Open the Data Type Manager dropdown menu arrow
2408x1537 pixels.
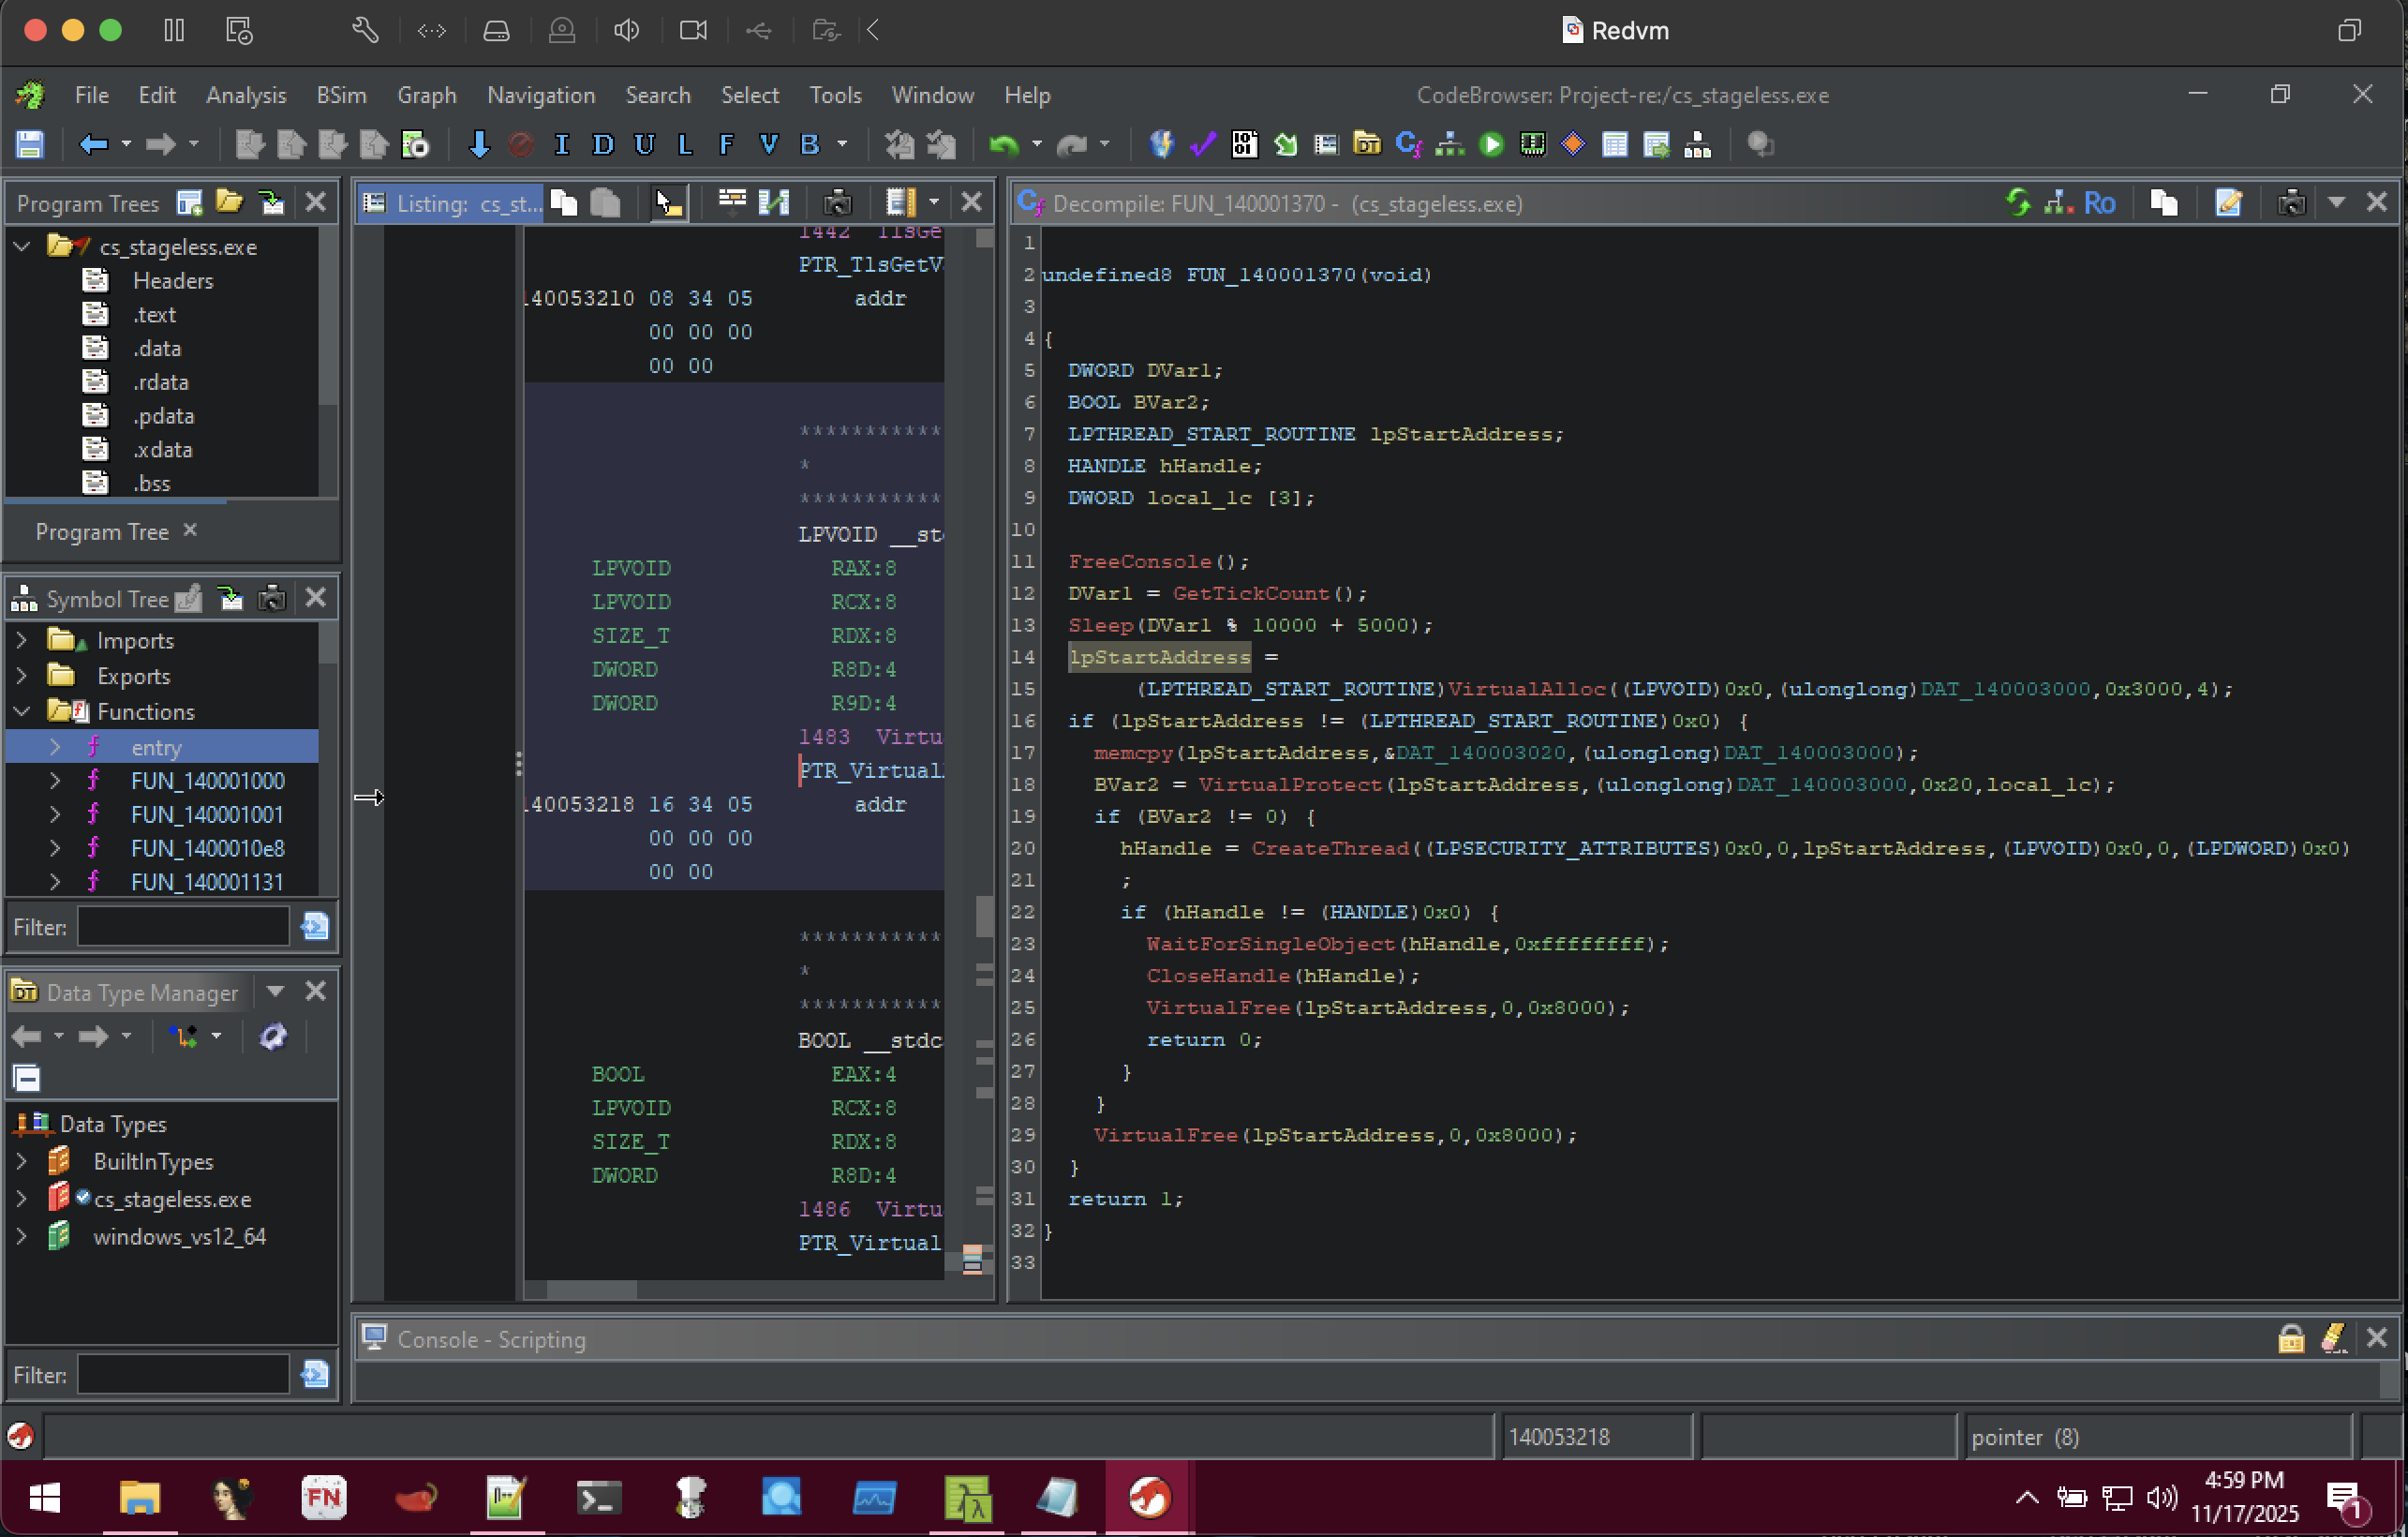click(275, 991)
